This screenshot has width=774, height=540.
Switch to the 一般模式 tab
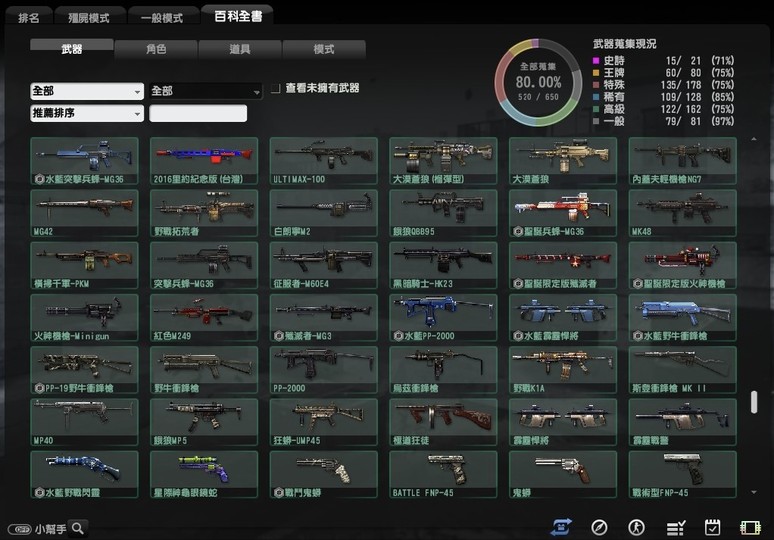click(162, 18)
